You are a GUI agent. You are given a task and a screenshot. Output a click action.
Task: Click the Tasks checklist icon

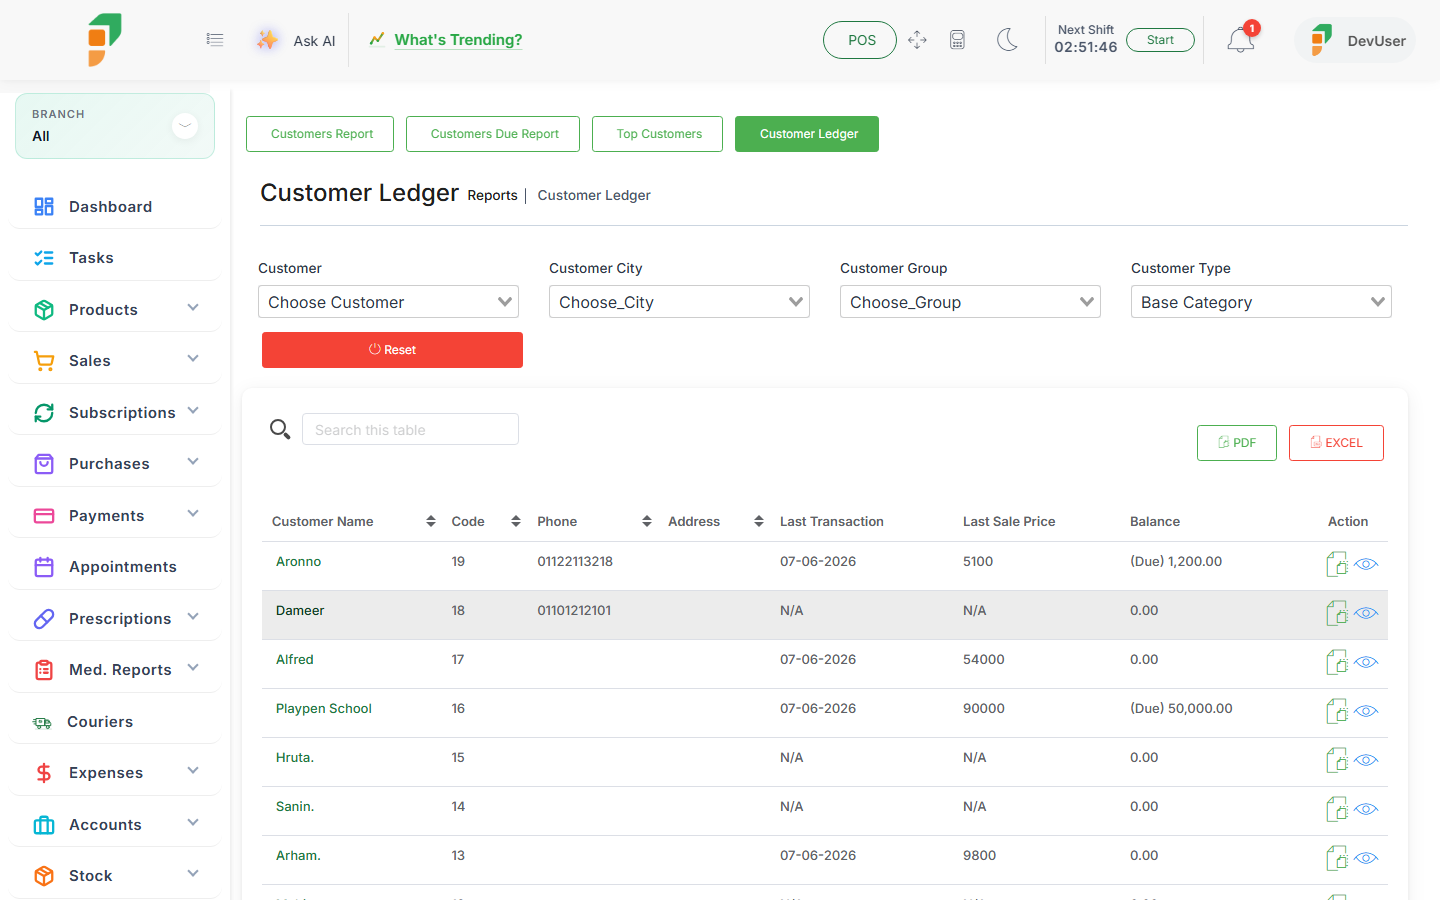[44, 258]
